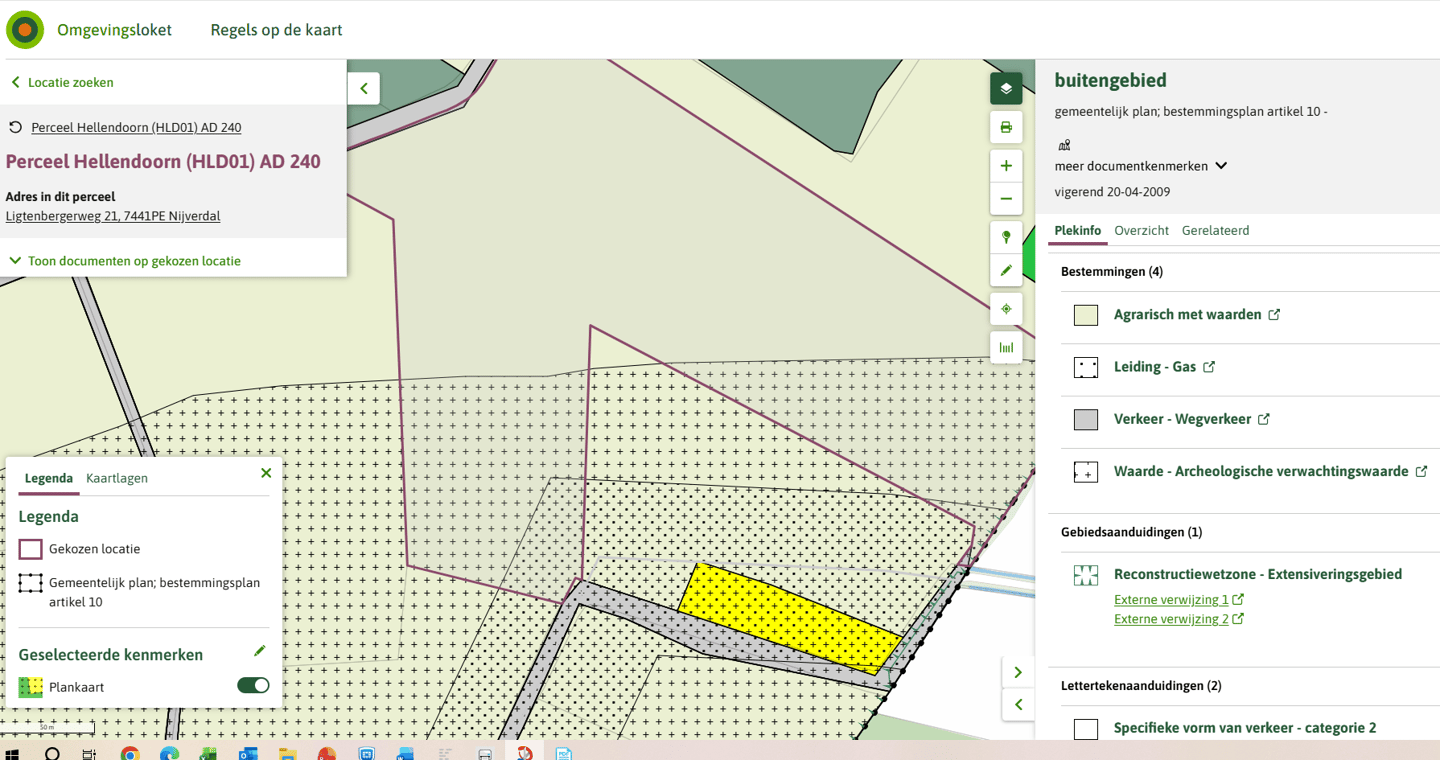Click the grey Verkeer - Wegverkeer swatch

1086,420
